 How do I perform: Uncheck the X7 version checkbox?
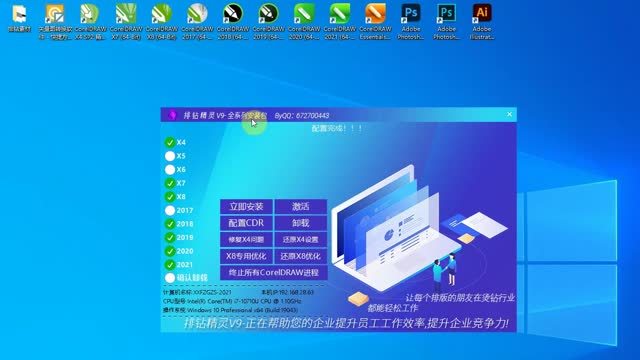point(170,183)
